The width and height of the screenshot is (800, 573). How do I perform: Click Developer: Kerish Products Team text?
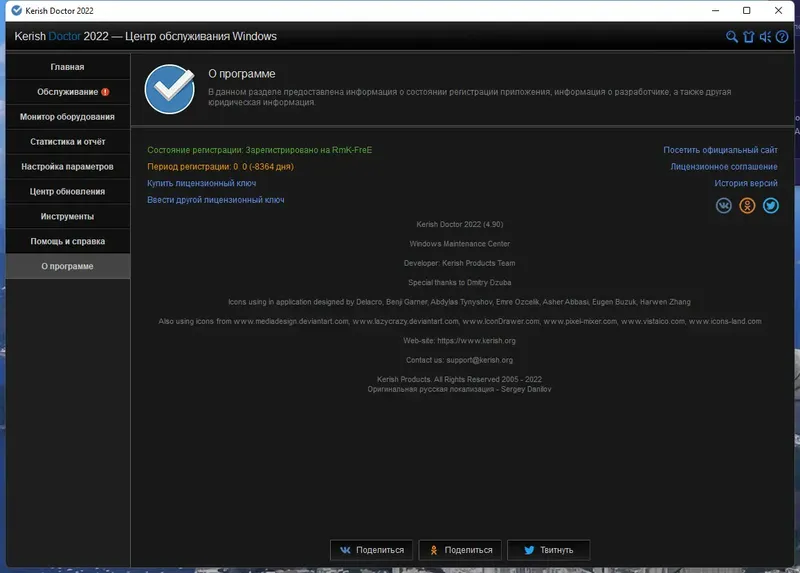459,263
